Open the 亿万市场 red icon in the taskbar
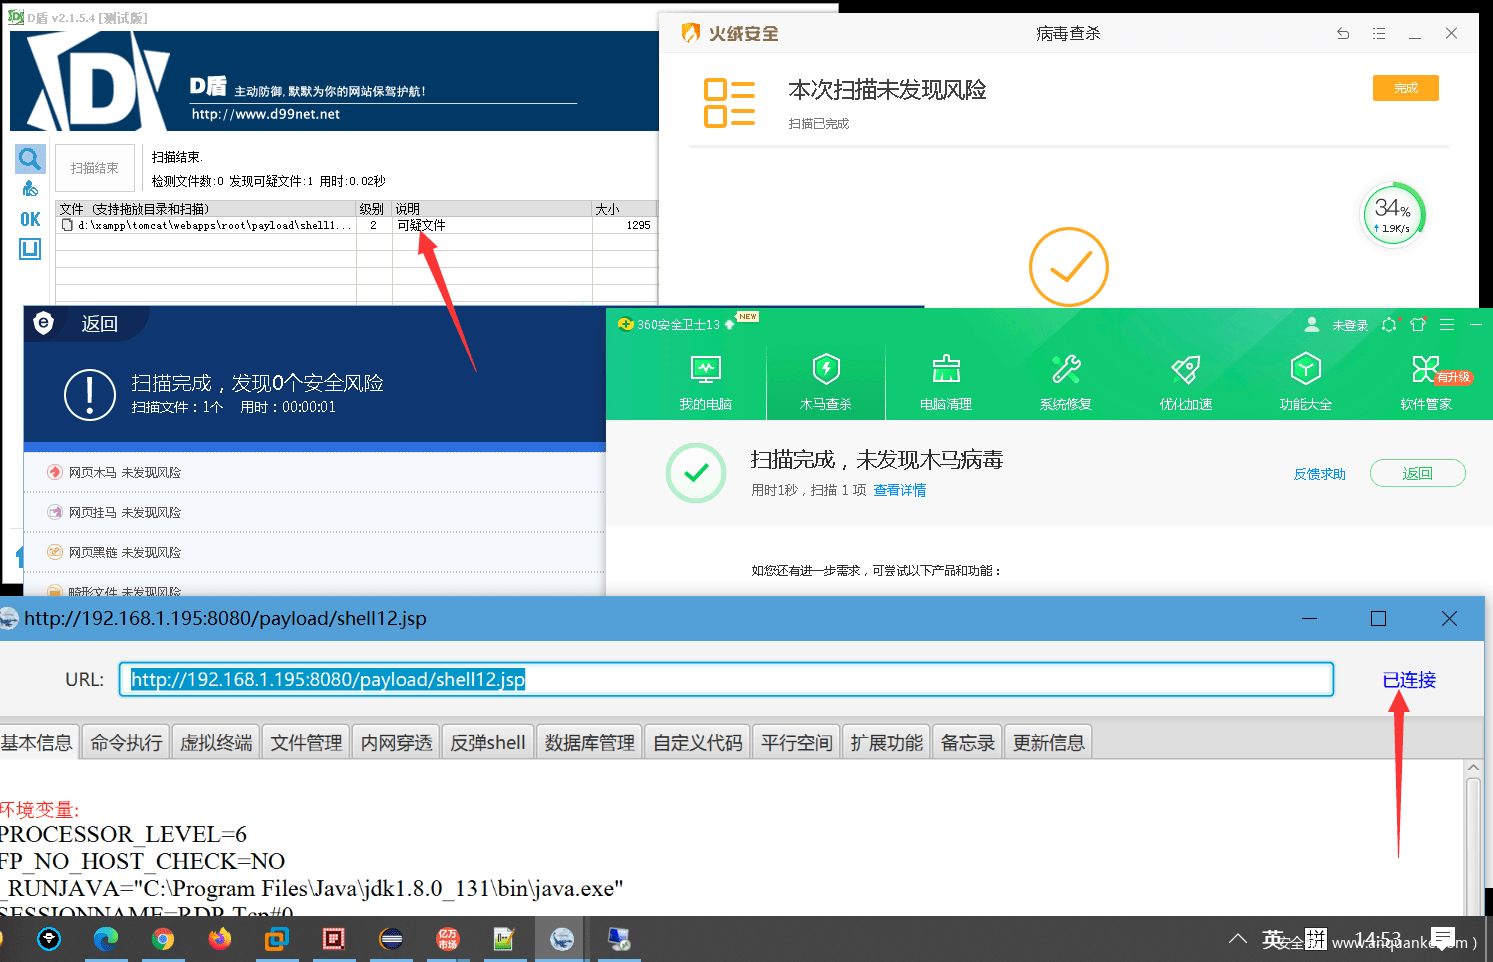 (448, 939)
